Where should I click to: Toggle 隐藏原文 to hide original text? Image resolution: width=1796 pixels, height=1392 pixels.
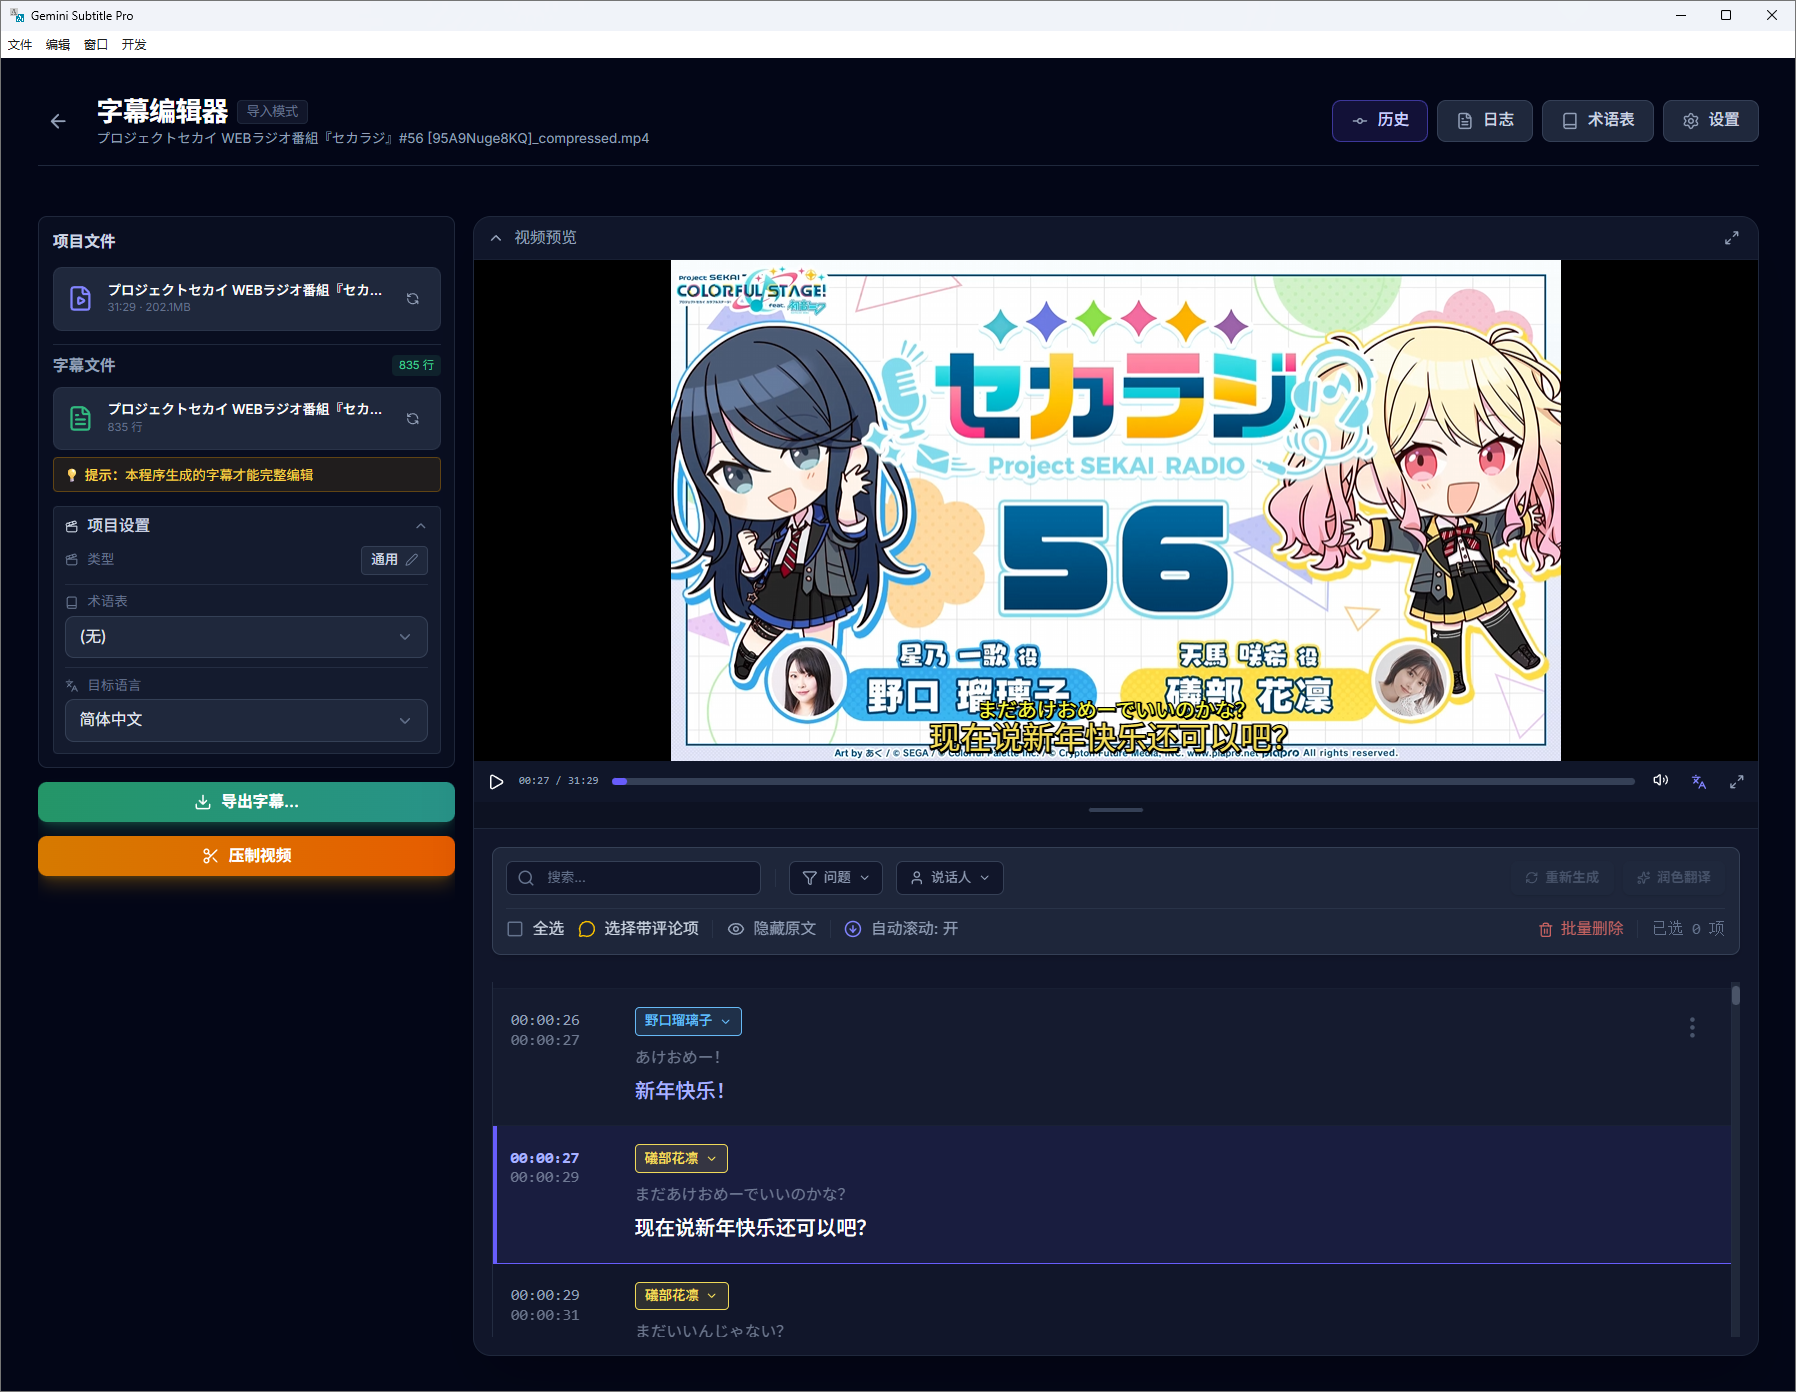coord(771,928)
